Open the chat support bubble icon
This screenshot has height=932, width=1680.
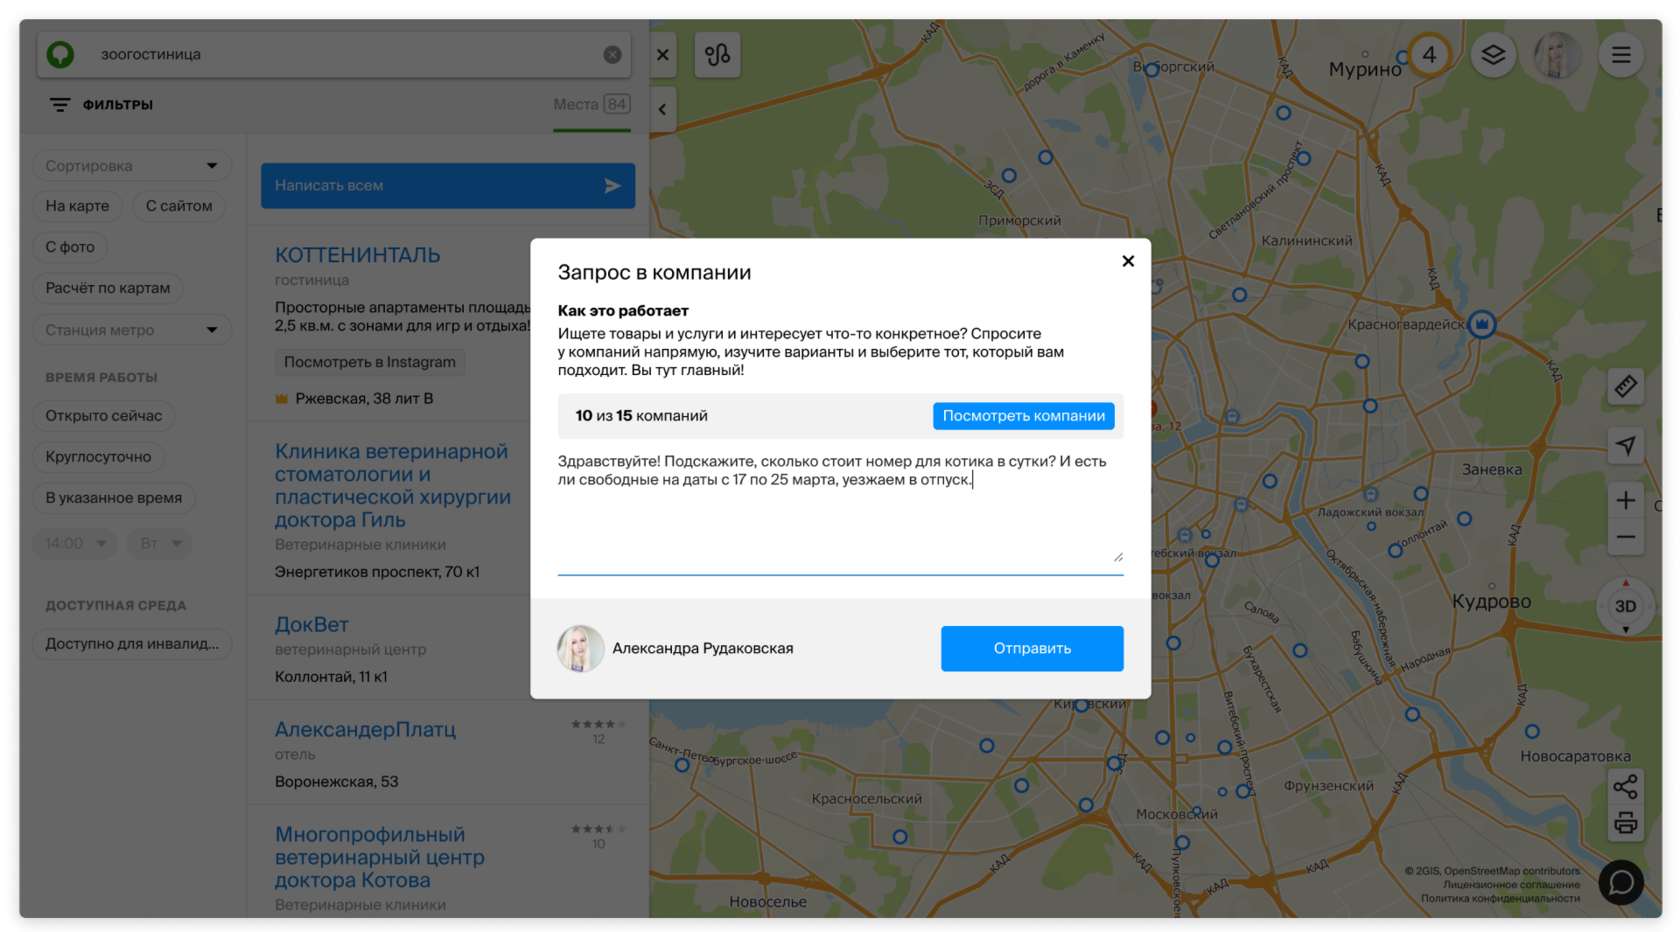point(1621,882)
